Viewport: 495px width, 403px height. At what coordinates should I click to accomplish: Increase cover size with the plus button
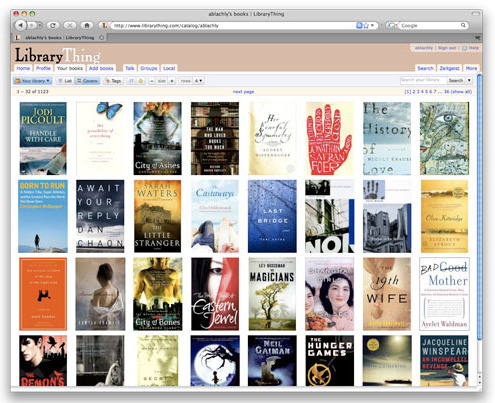coord(172,81)
